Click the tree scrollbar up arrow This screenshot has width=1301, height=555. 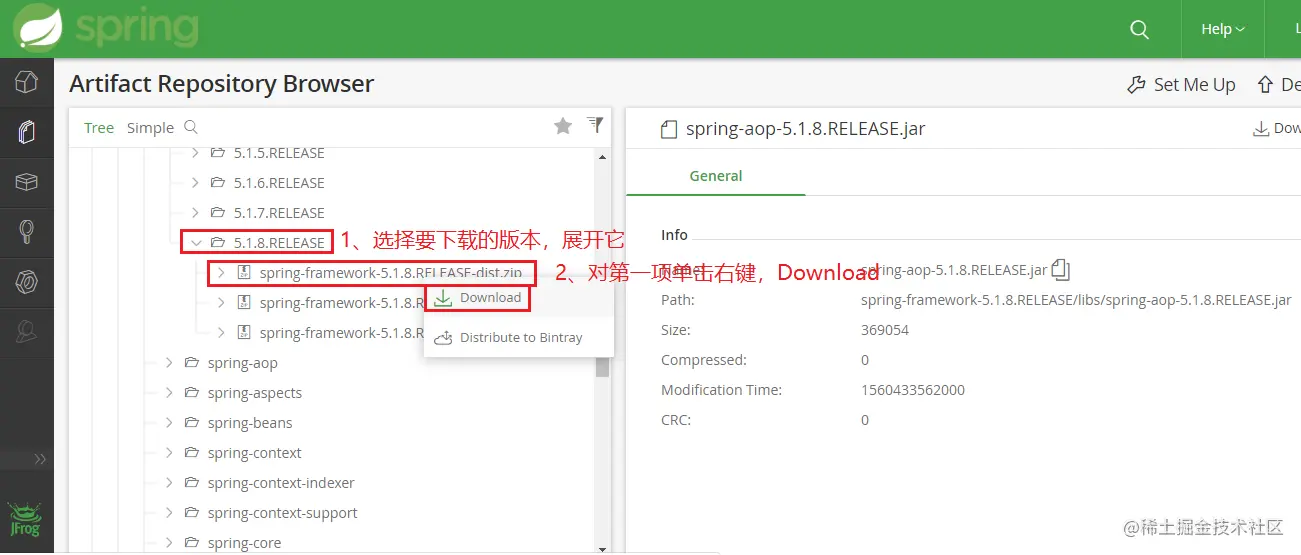pos(602,157)
